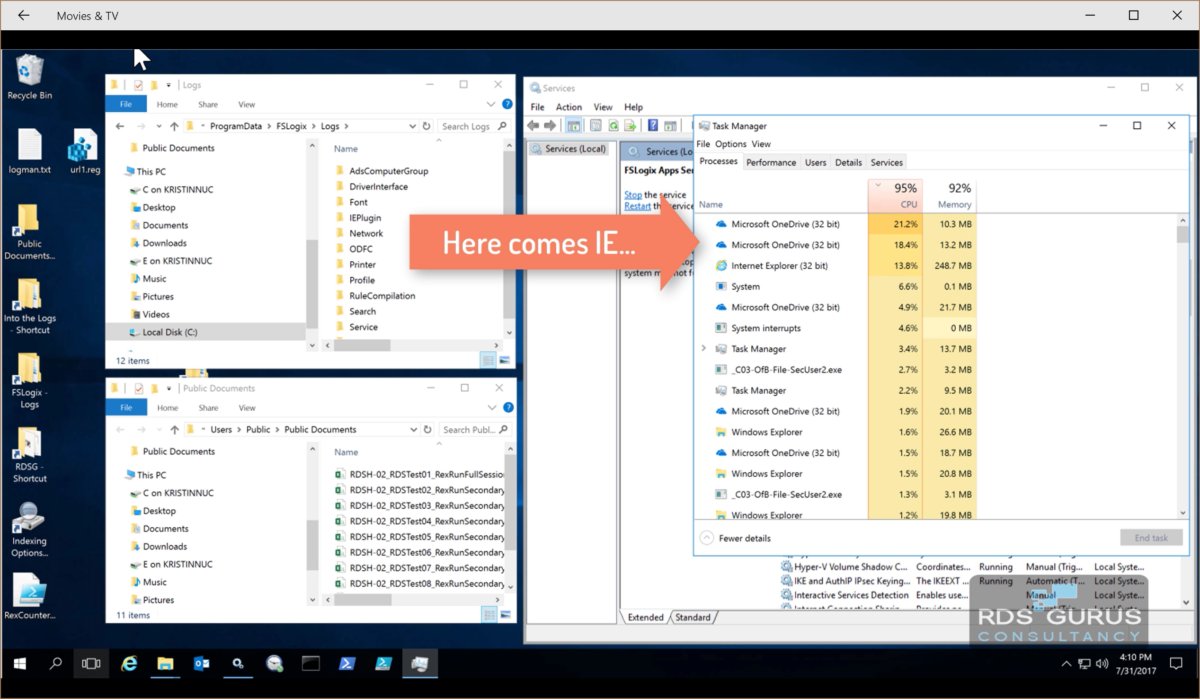Expand ribbon chevron in Logs window
Image resolution: width=1200 pixels, height=699 pixels.
(491, 104)
